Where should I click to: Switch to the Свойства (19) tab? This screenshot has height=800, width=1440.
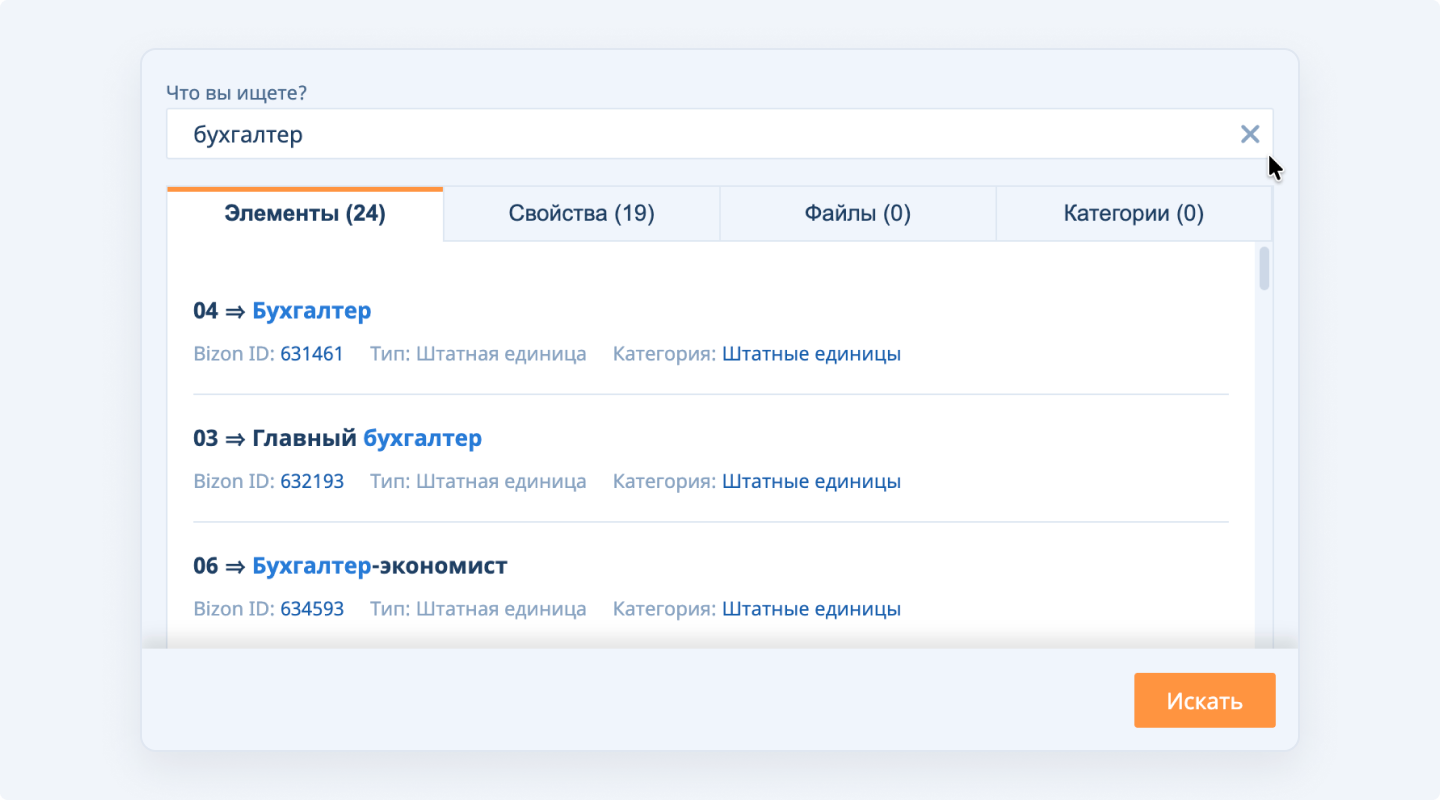581,212
